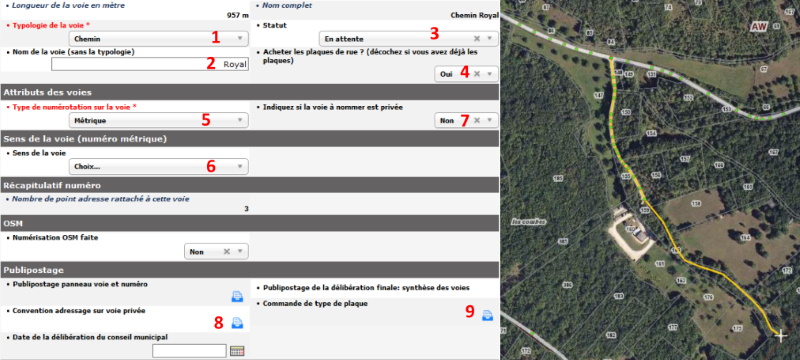This screenshot has width=800, height=360.
Task: Open the Convention adressage sur voie privée document icon
Action: click(237, 322)
